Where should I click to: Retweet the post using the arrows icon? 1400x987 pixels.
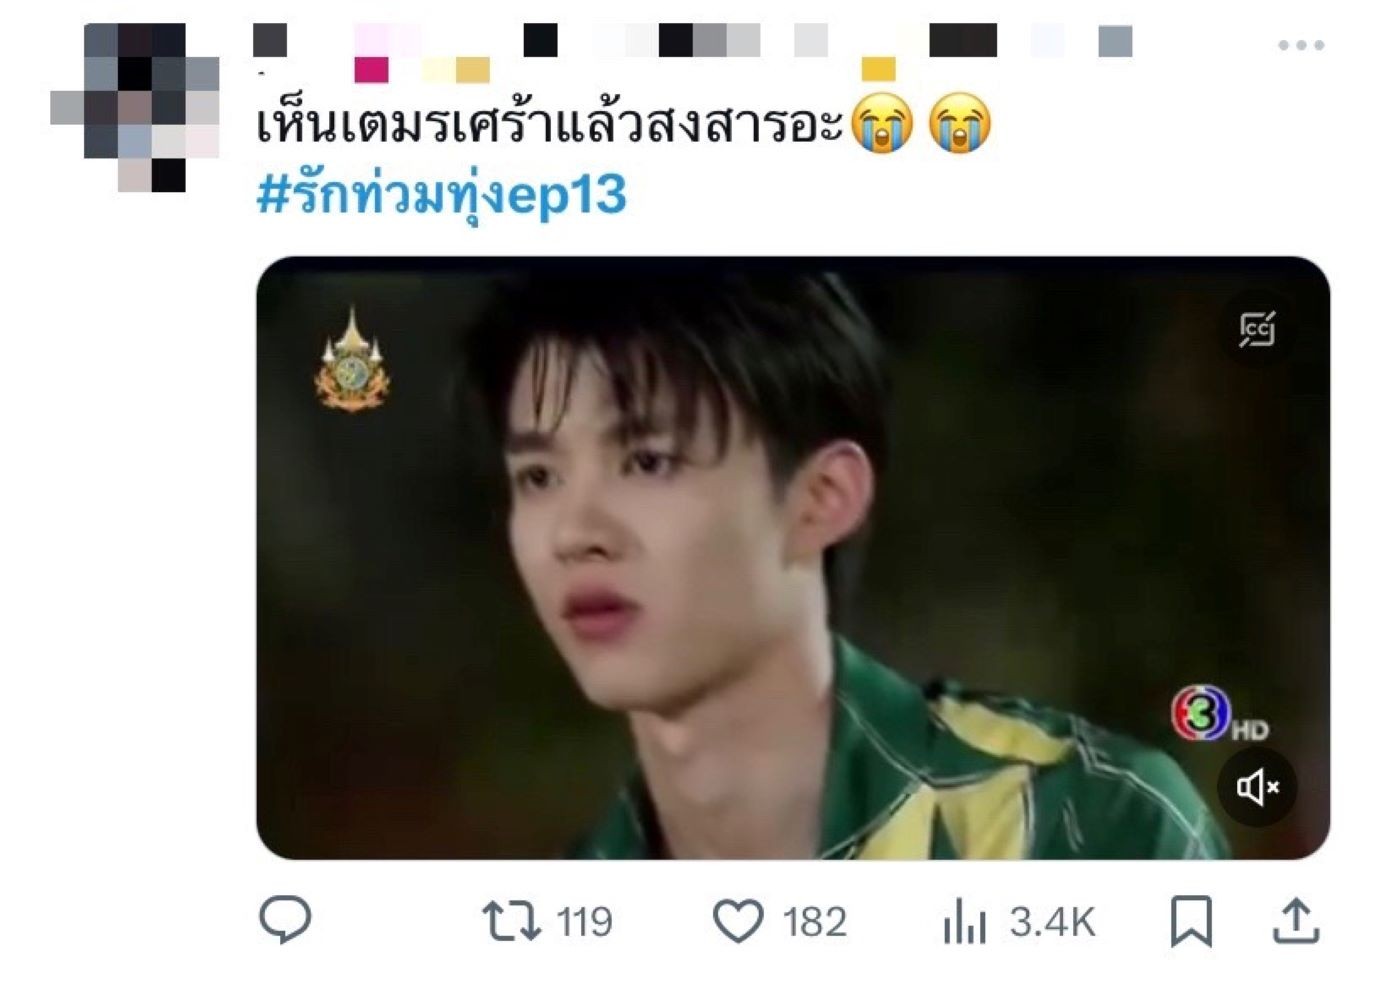point(511,921)
